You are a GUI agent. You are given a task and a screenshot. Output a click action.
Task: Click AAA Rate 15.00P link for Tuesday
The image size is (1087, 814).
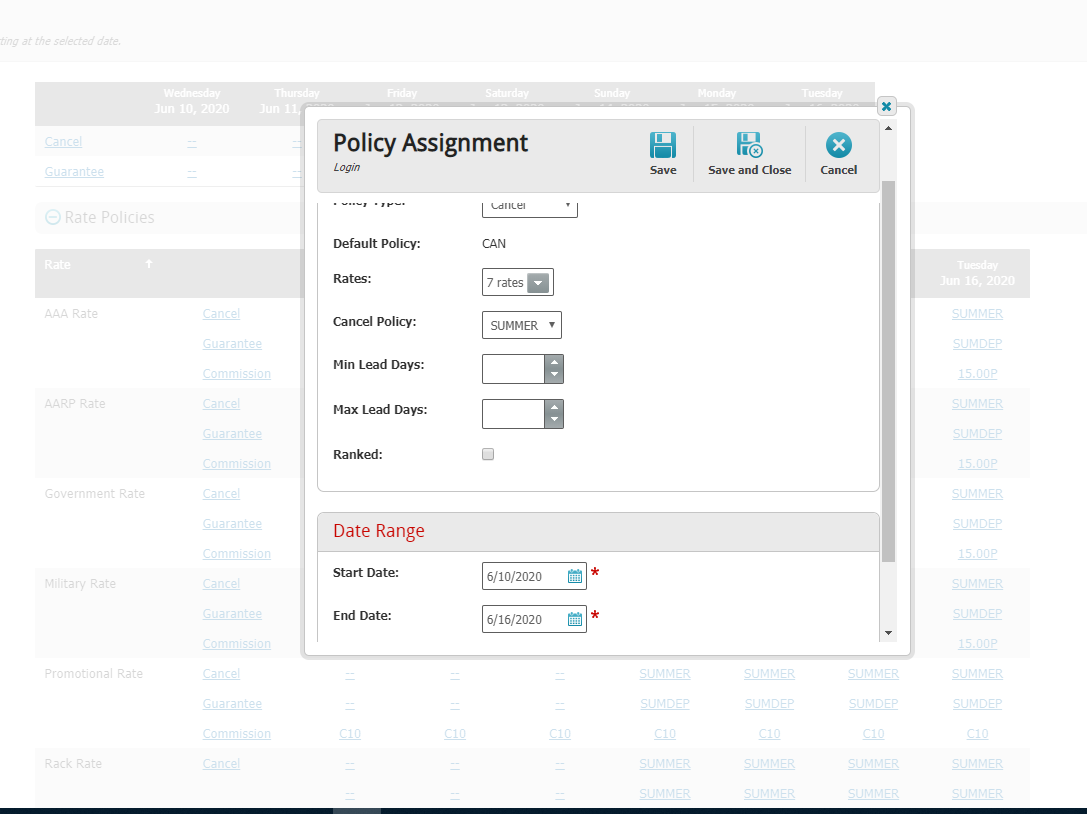coord(977,373)
